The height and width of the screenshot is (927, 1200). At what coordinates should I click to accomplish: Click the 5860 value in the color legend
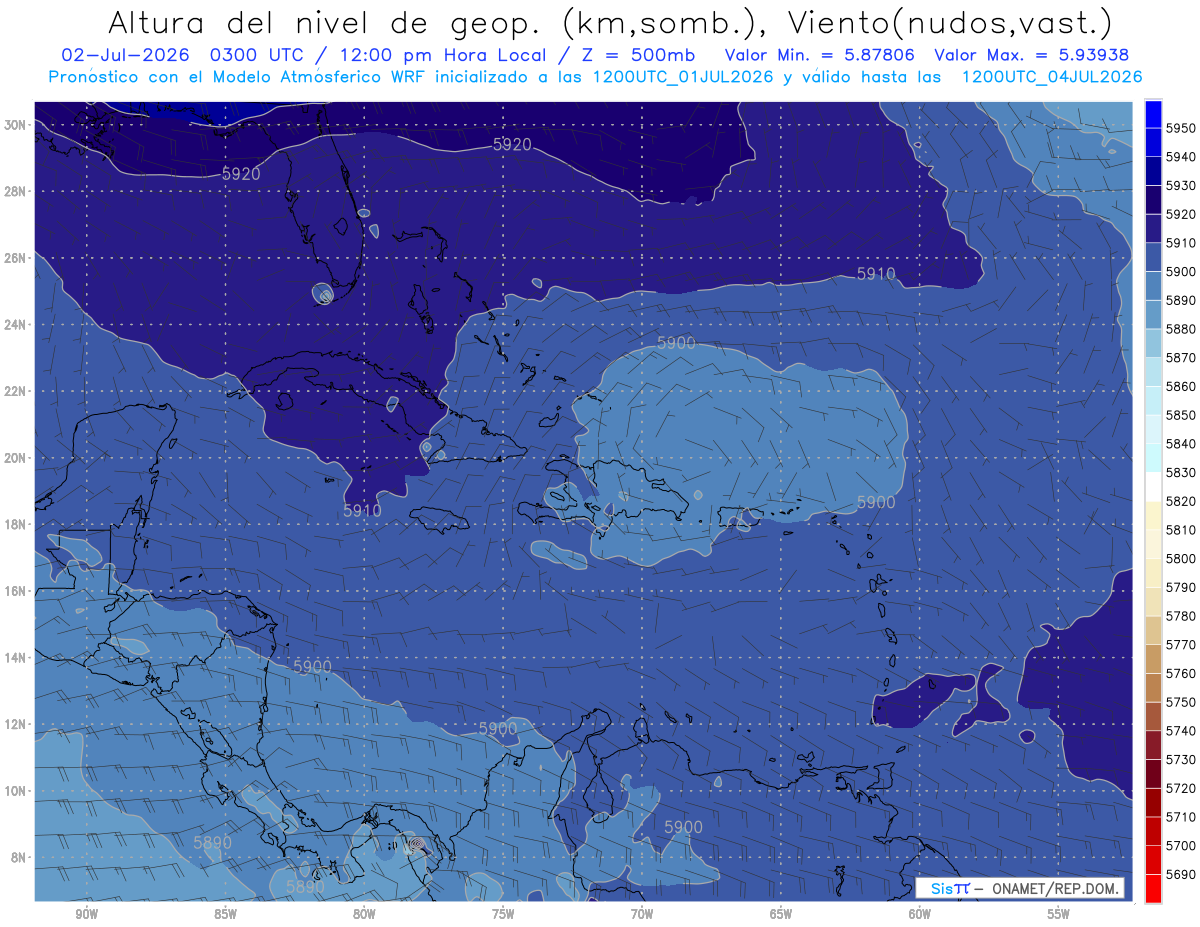point(1181,386)
